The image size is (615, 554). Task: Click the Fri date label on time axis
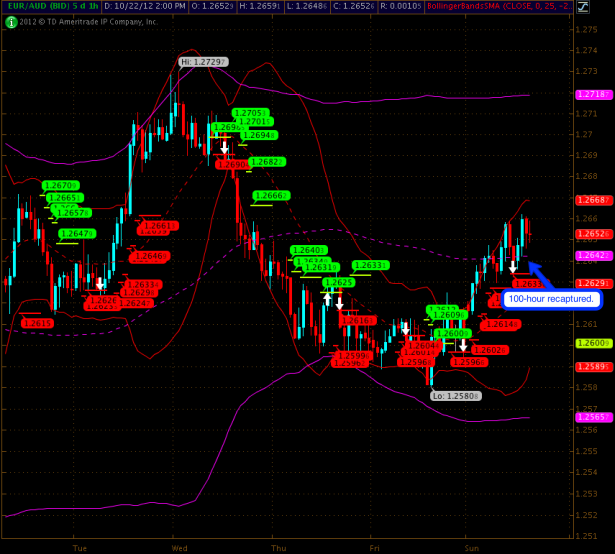coord(375,548)
